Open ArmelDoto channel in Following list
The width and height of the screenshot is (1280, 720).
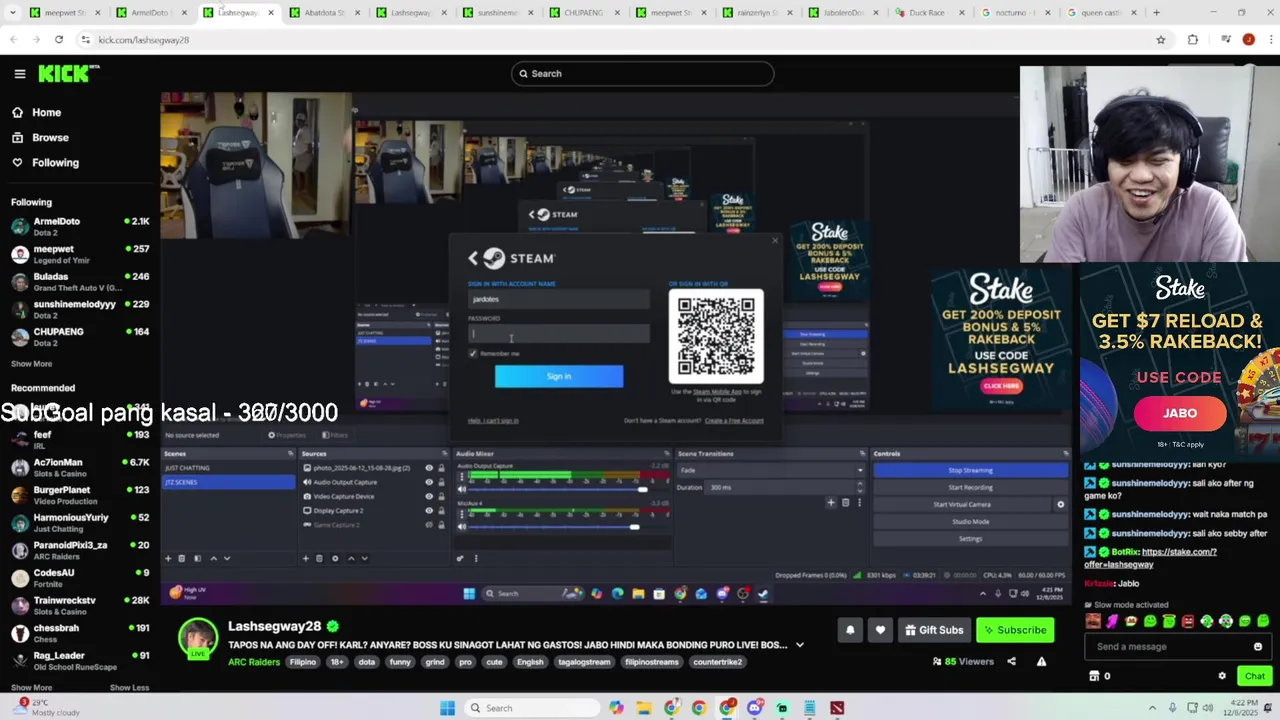[x=80, y=227]
